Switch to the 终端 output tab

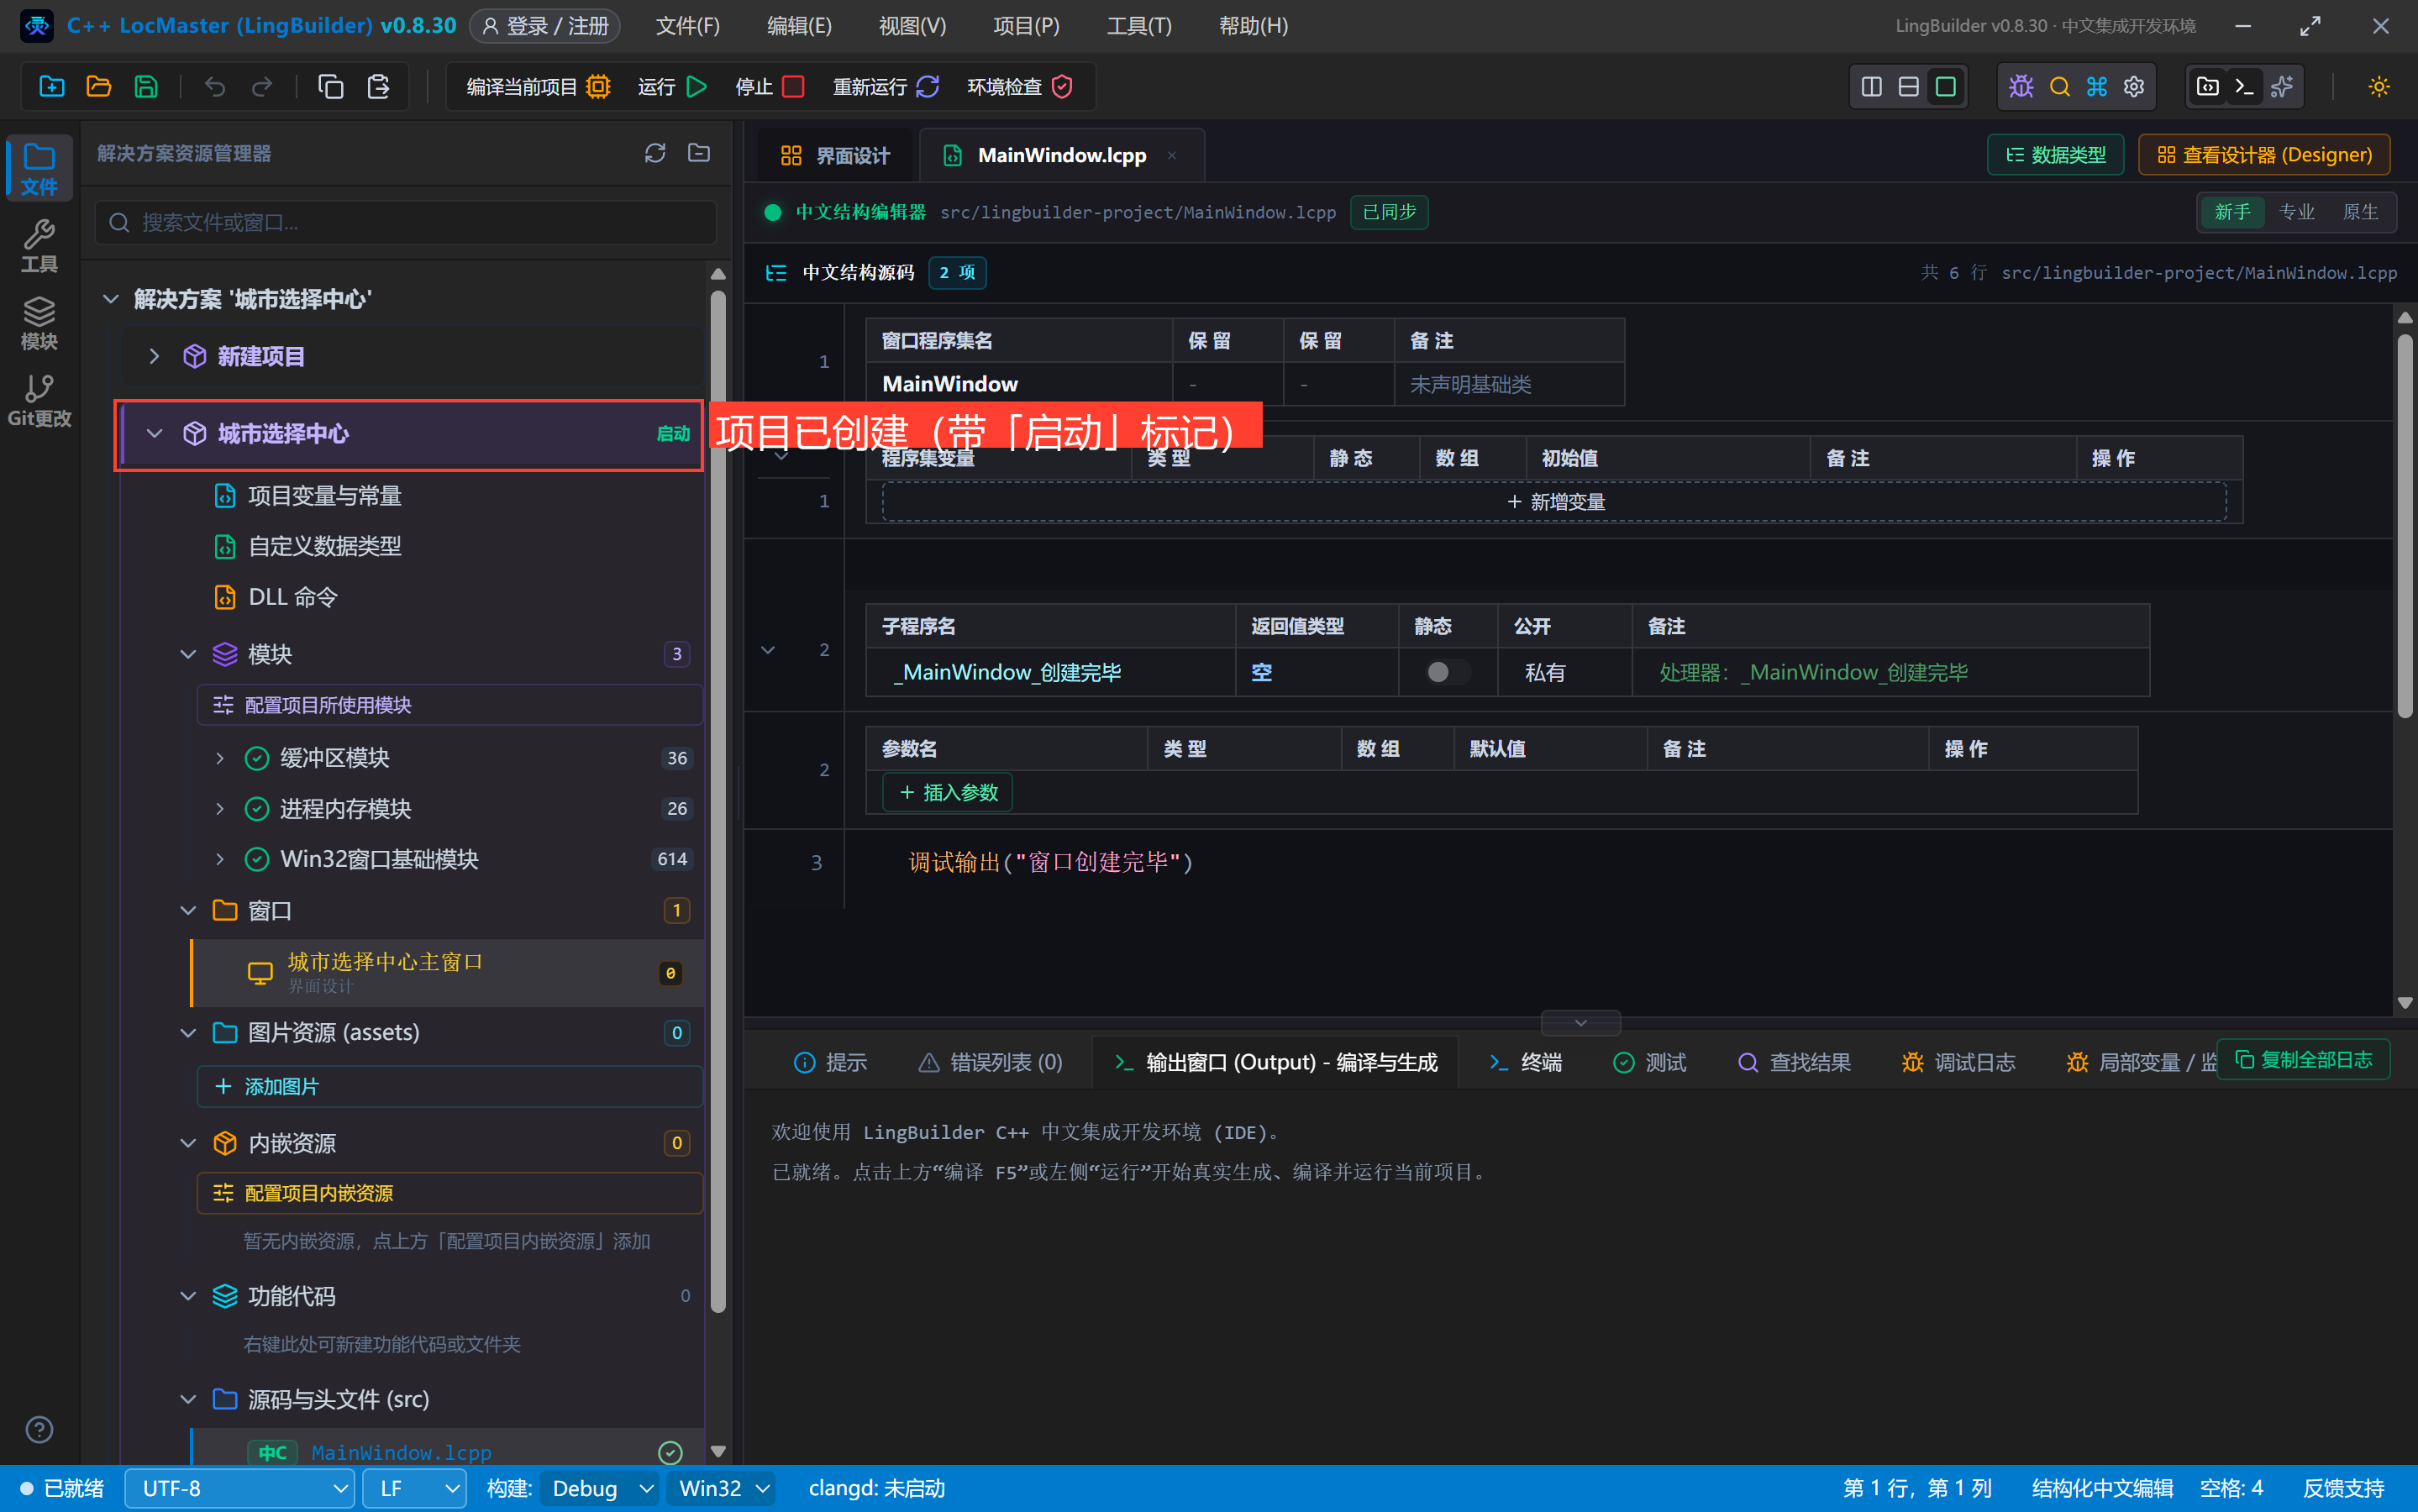pyautogui.click(x=1525, y=1062)
